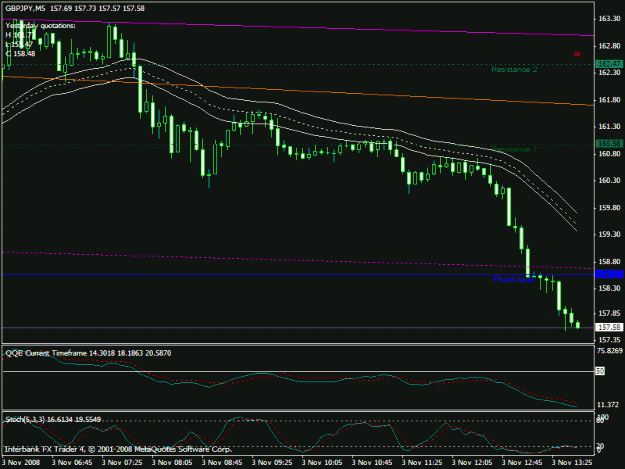The width and height of the screenshot is (625, 469).
Task: Click the '3 Nov 08:45' time axis label
Action: pos(222,463)
